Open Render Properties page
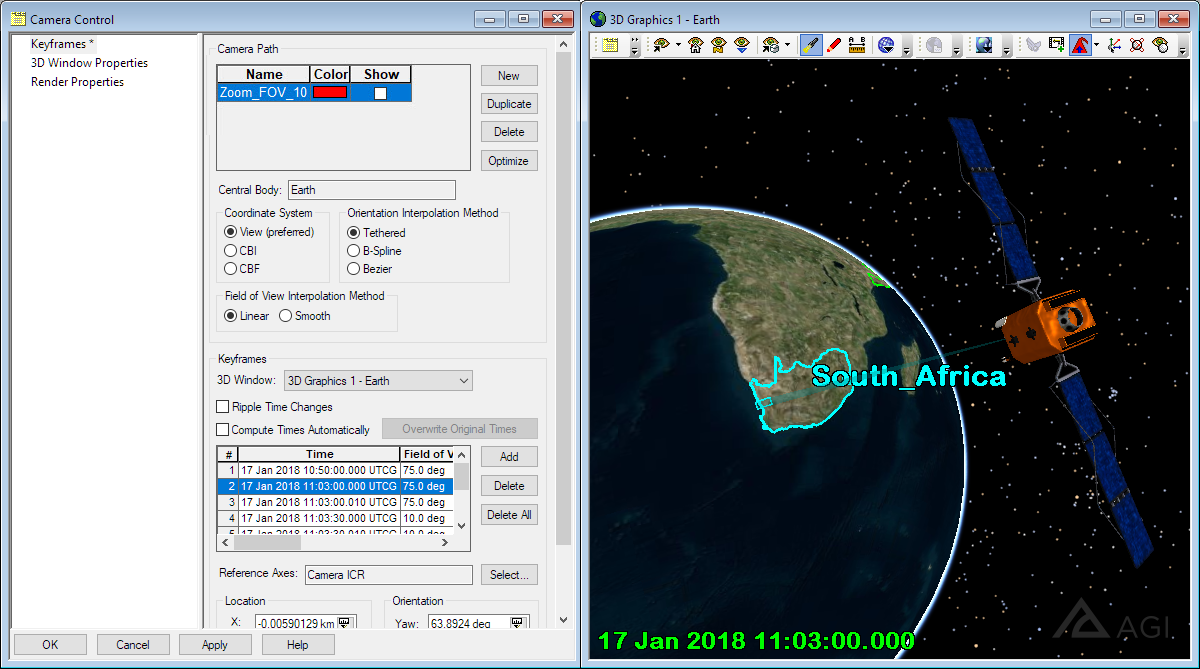 77,82
